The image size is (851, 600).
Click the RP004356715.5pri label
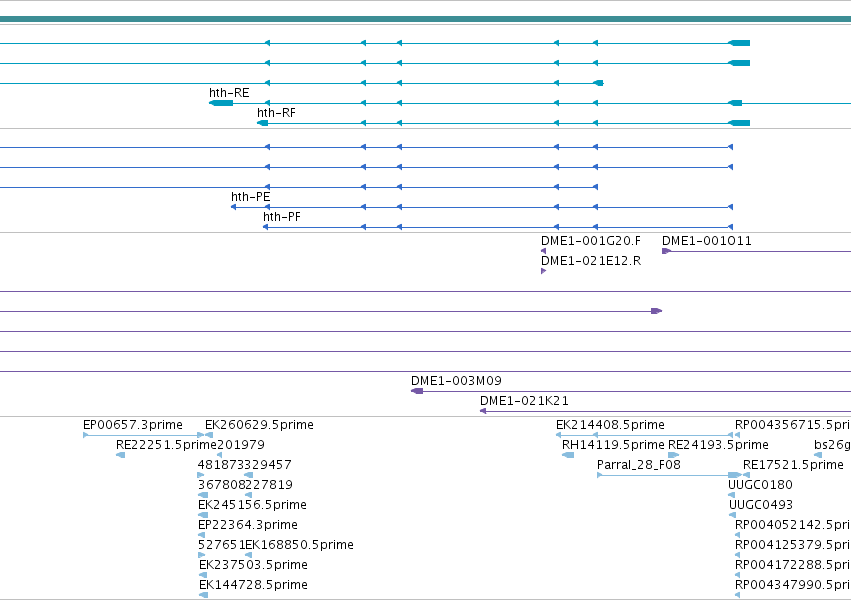click(x=793, y=425)
